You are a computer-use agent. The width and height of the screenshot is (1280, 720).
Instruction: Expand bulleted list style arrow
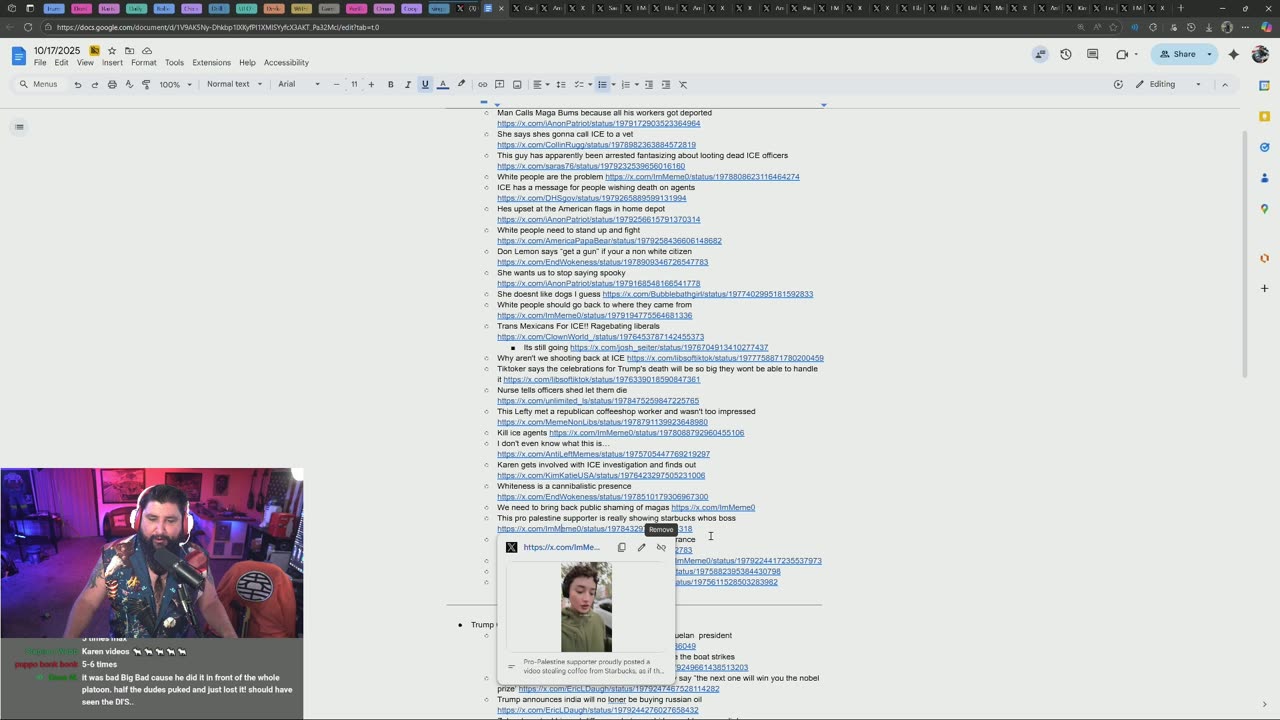(x=613, y=85)
